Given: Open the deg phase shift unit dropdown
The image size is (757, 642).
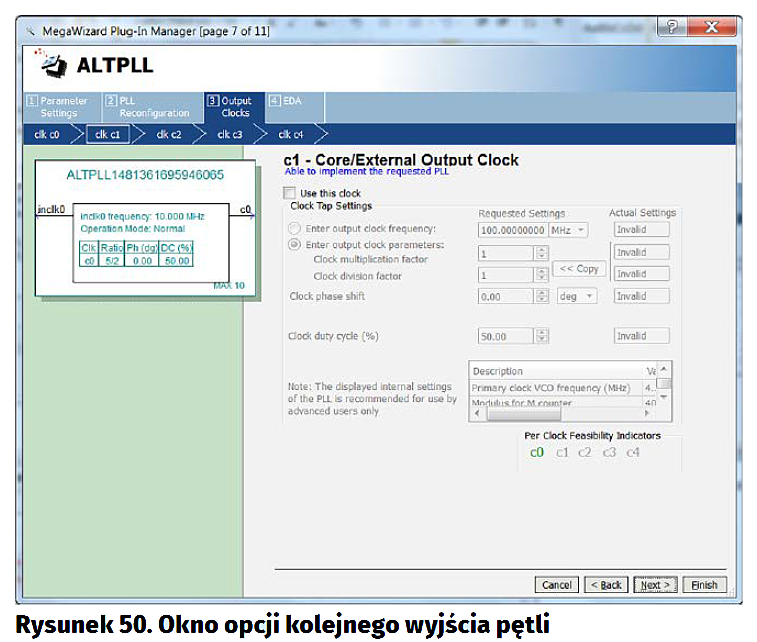Looking at the screenshot, I should [x=577, y=296].
